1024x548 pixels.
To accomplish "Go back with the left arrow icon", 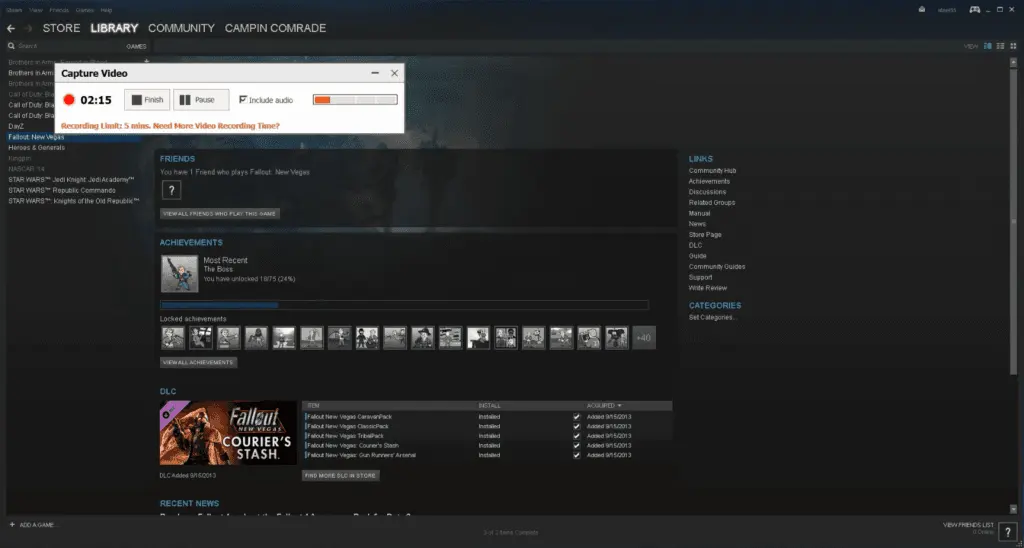I will click(11, 29).
